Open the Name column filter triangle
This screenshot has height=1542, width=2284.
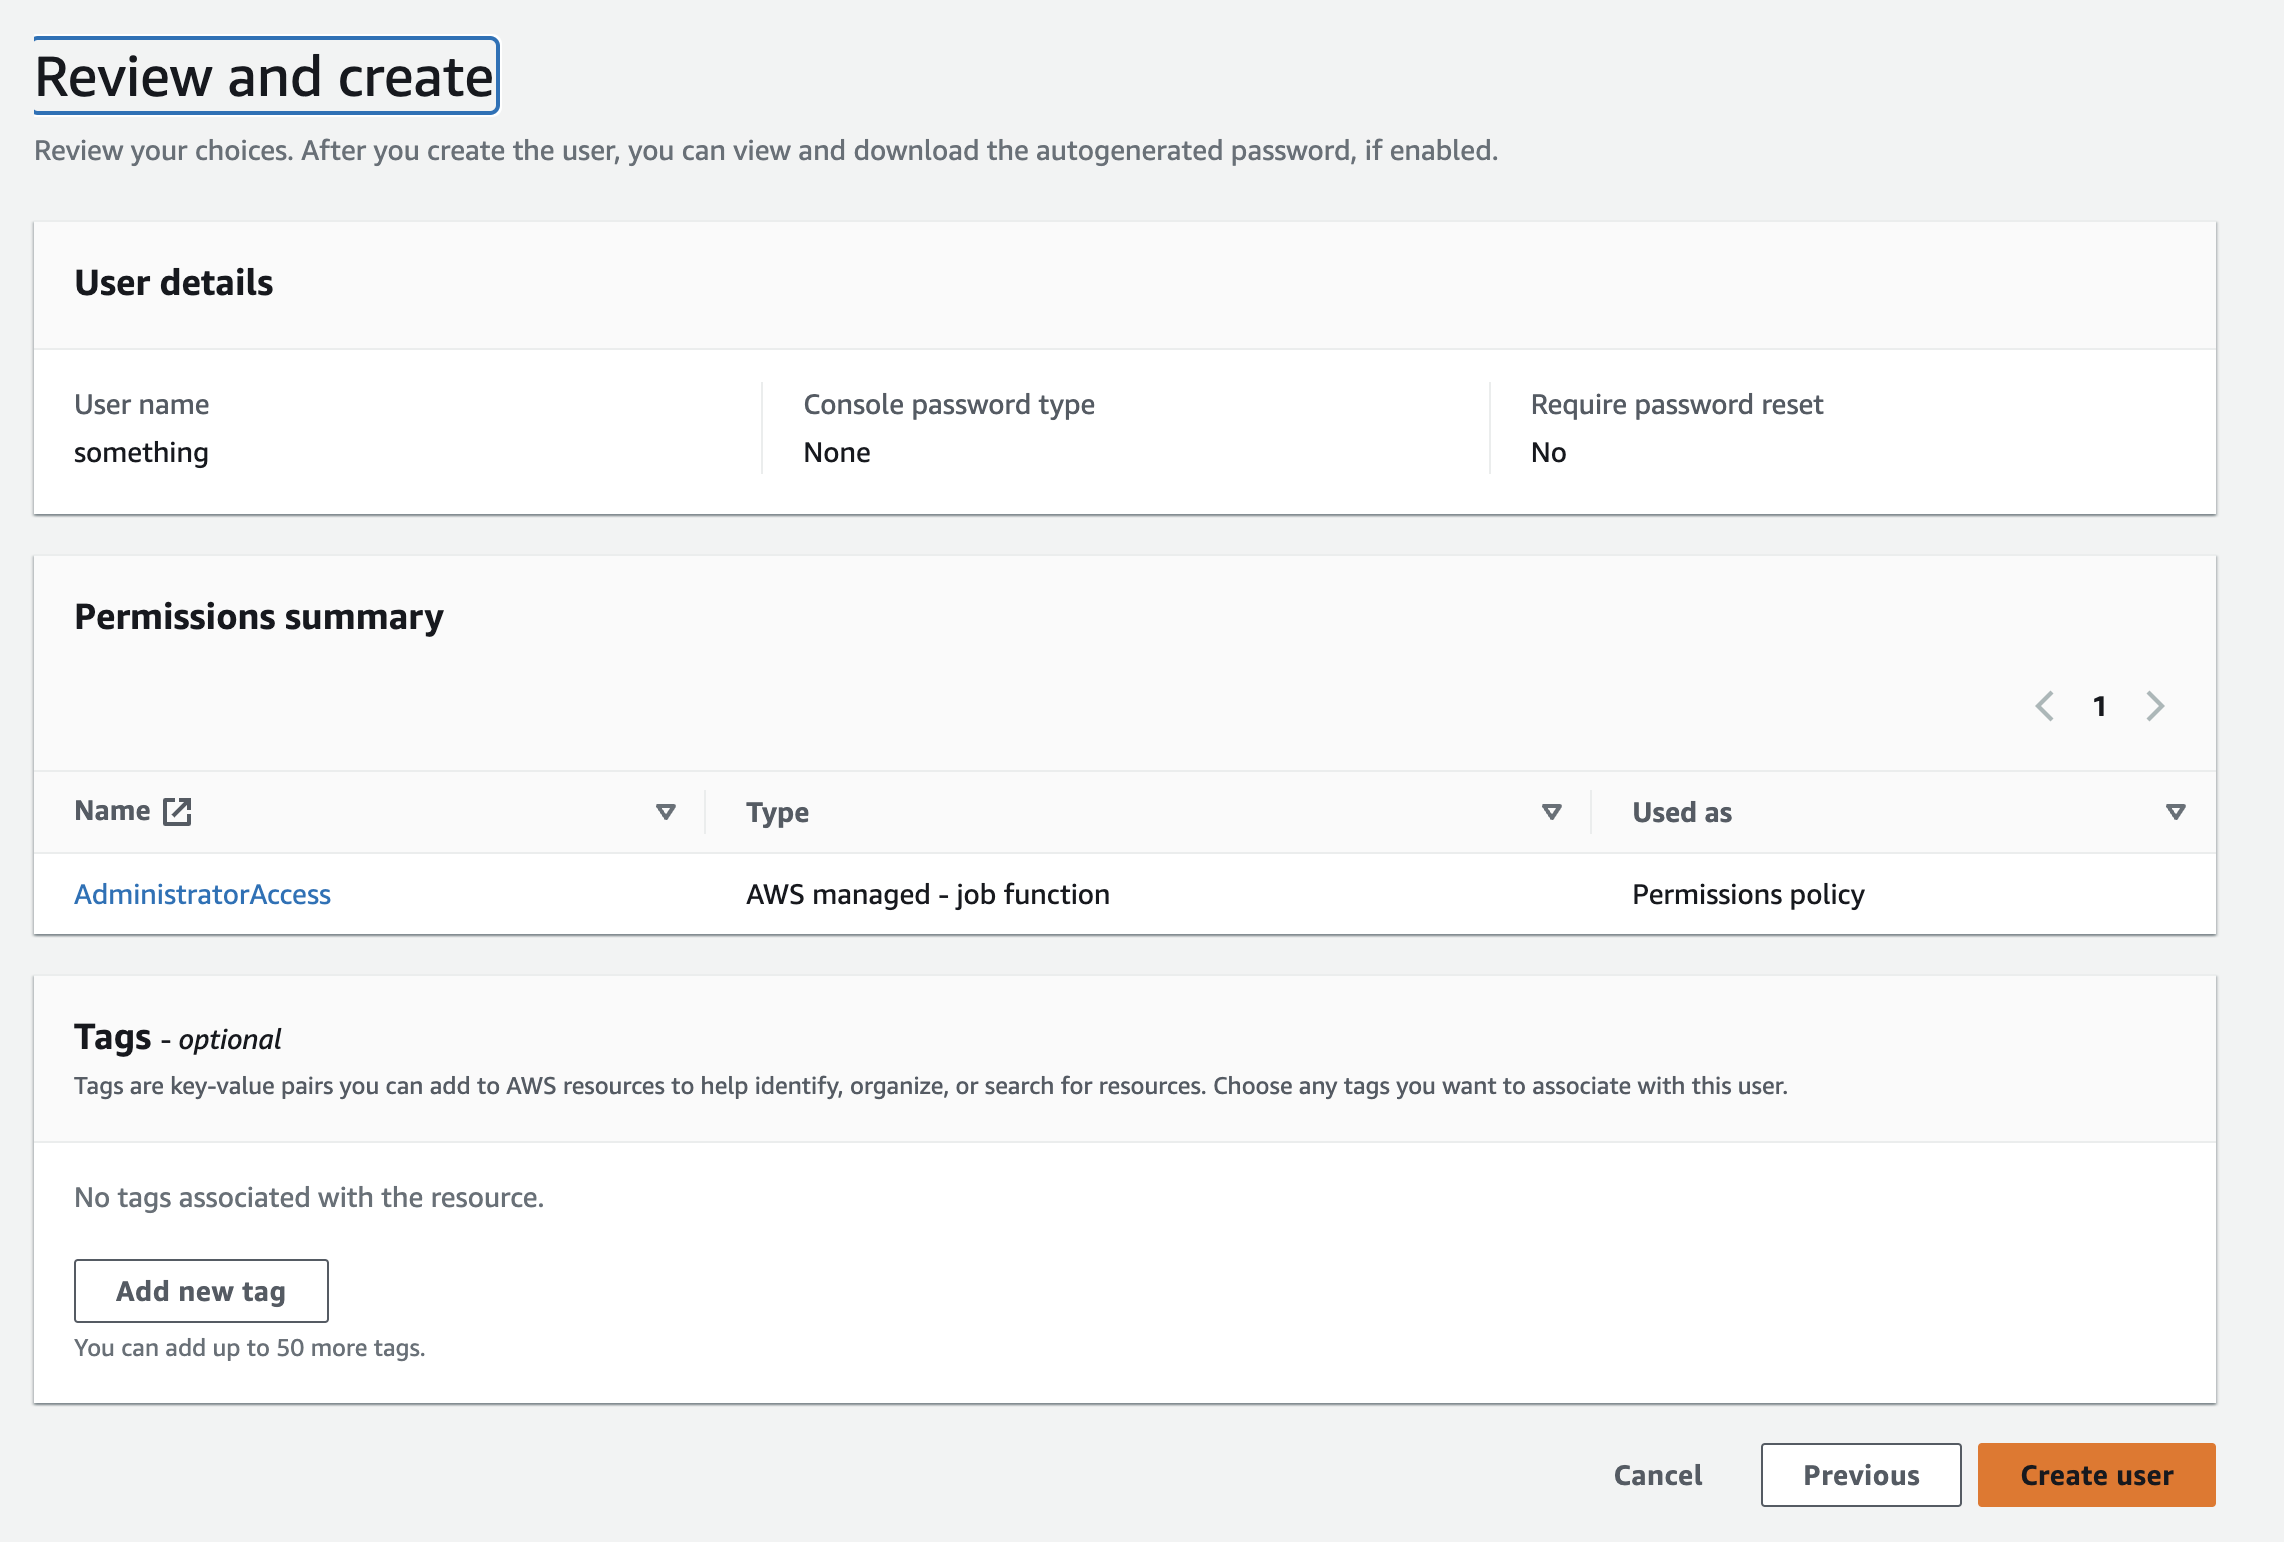(x=665, y=812)
